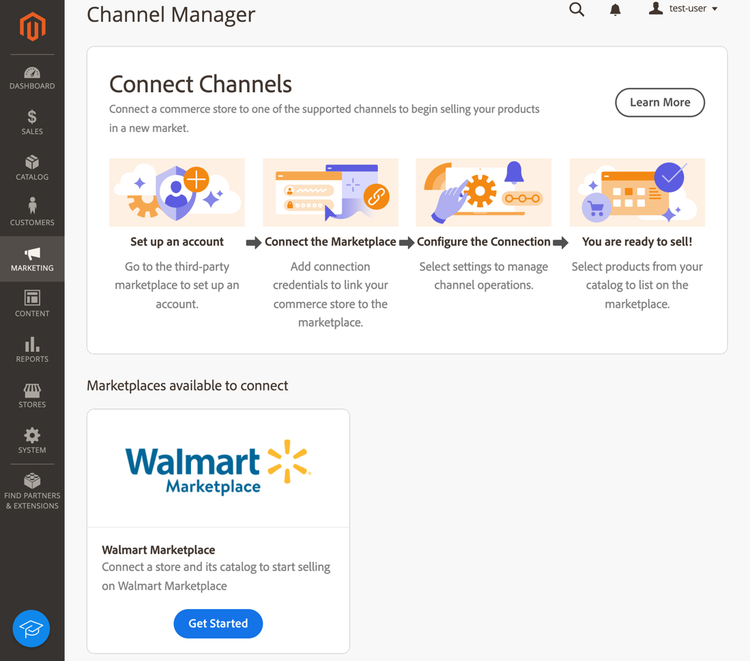Click the search magnifier icon
This screenshot has height=661, width=750.
pyautogui.click(x=576, y=10)
